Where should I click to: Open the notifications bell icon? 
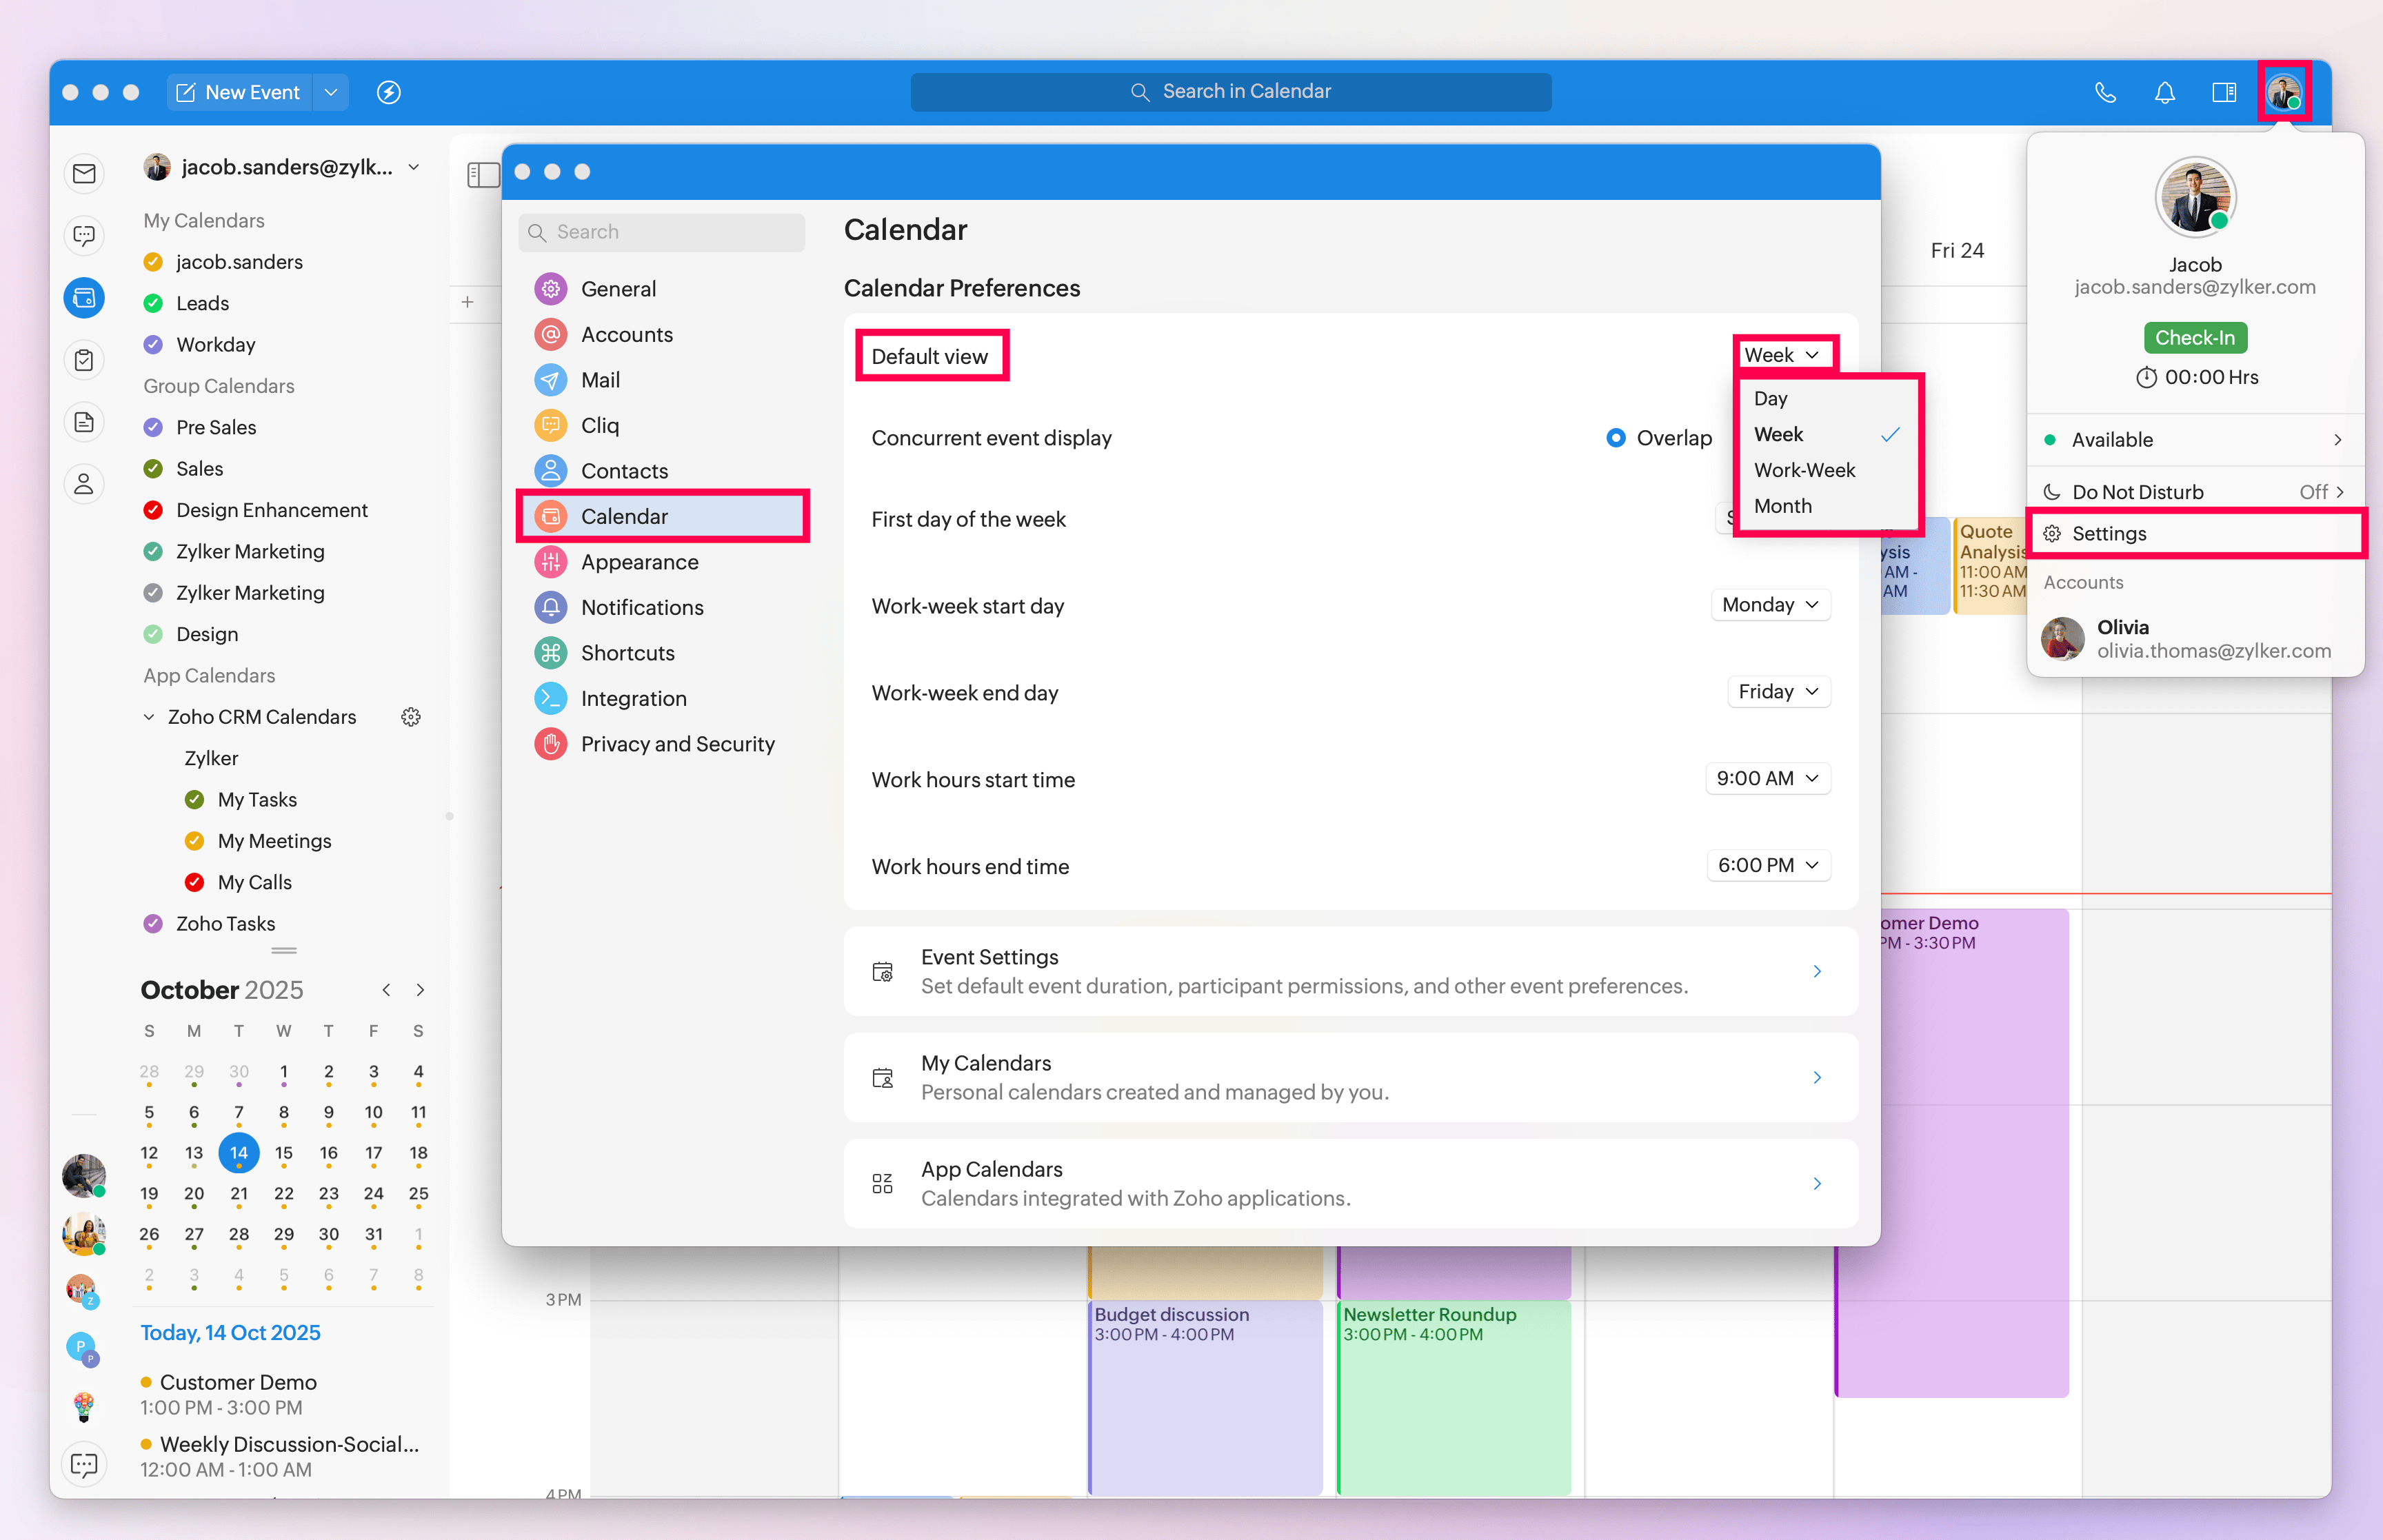click(x=2164, y=92)
